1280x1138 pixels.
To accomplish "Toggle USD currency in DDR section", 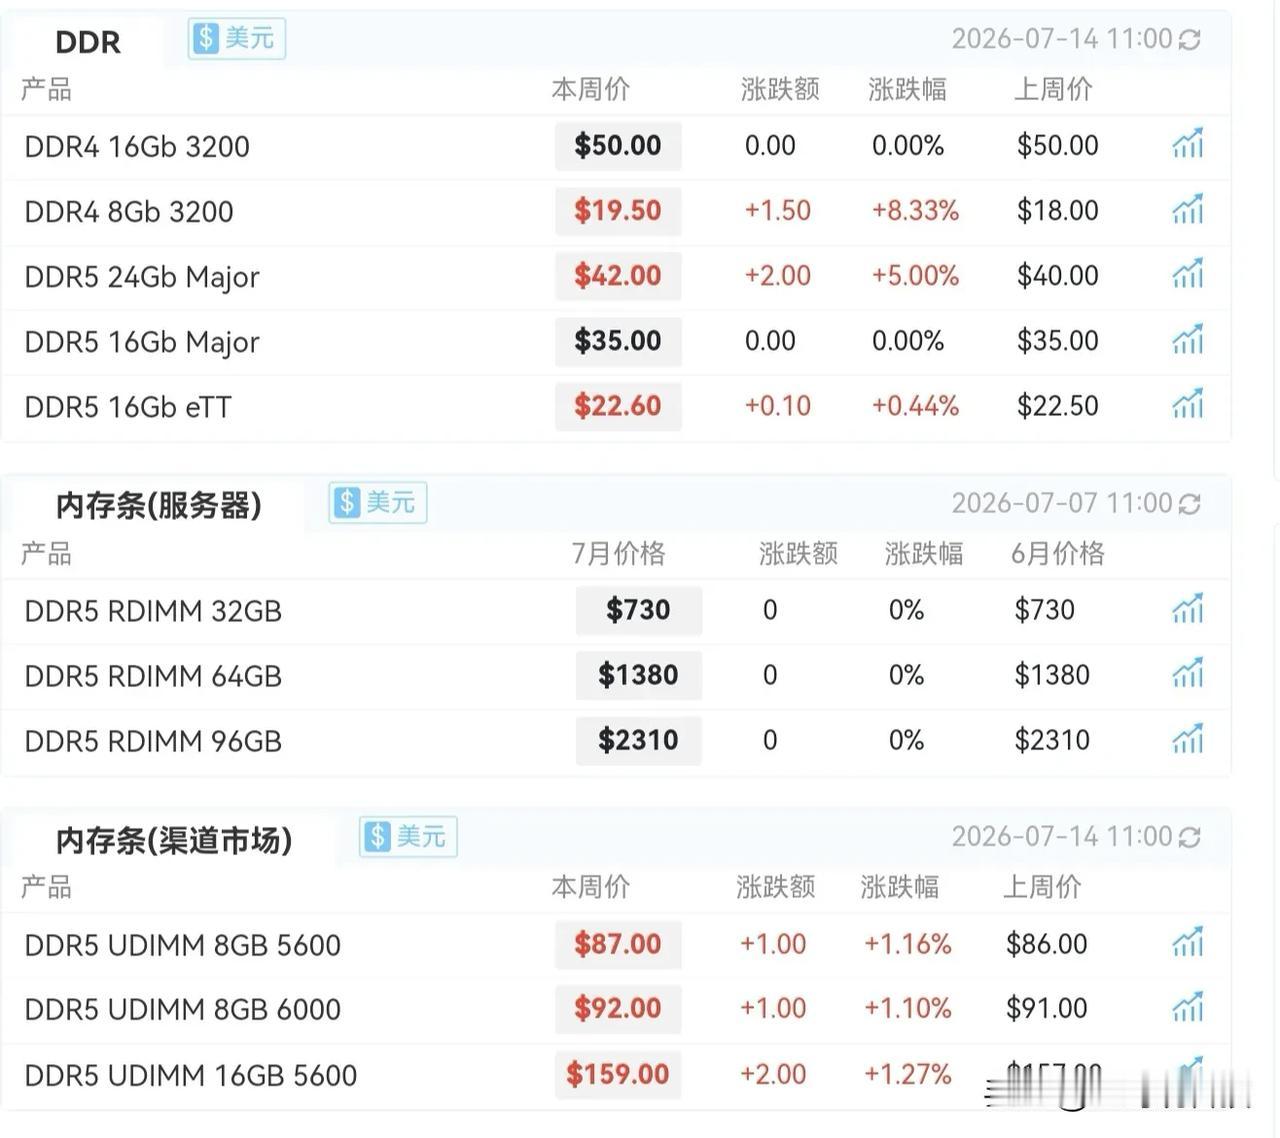I will (237, 39).
